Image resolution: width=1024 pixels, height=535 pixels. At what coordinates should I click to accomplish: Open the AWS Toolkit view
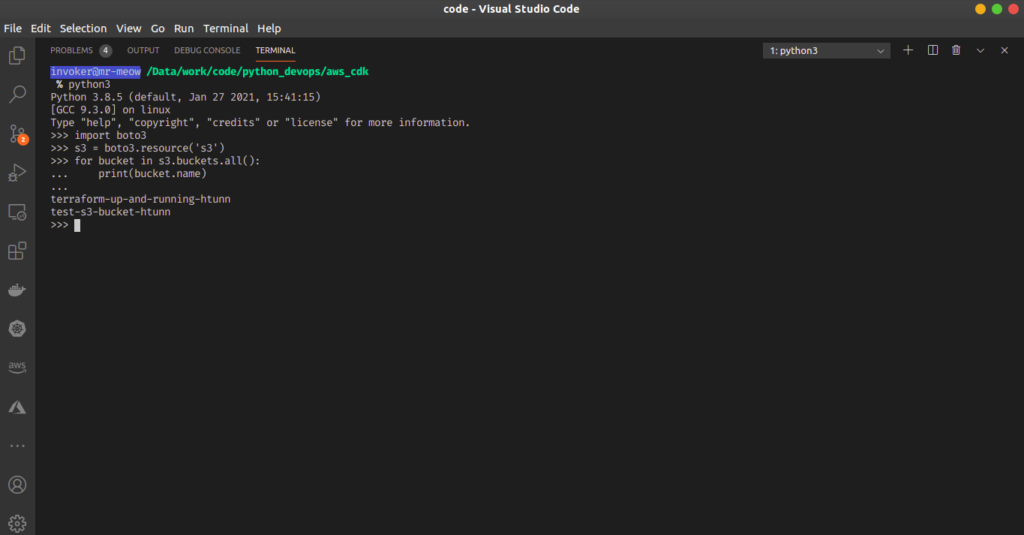[x=17, y=367]
